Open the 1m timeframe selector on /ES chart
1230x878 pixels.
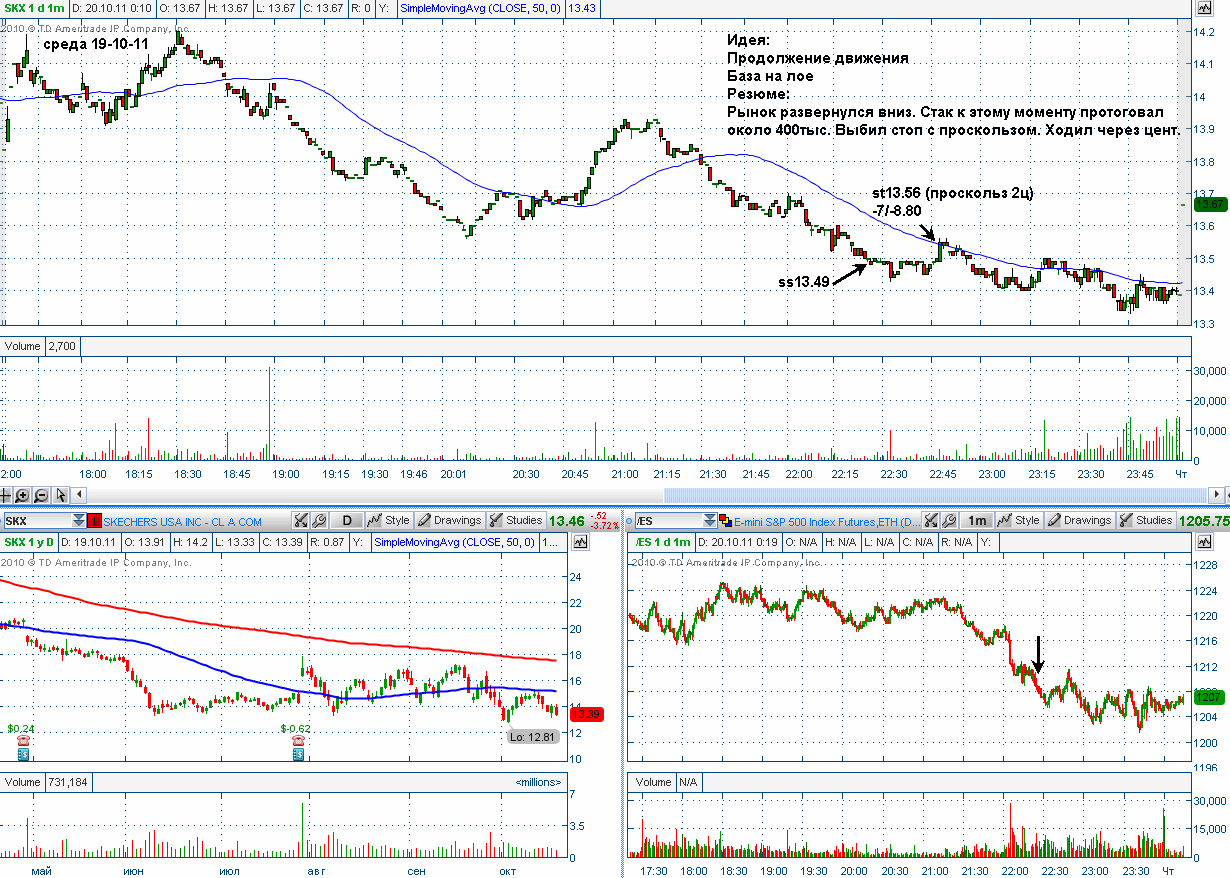pyautogui.click(x=978, y=521)
